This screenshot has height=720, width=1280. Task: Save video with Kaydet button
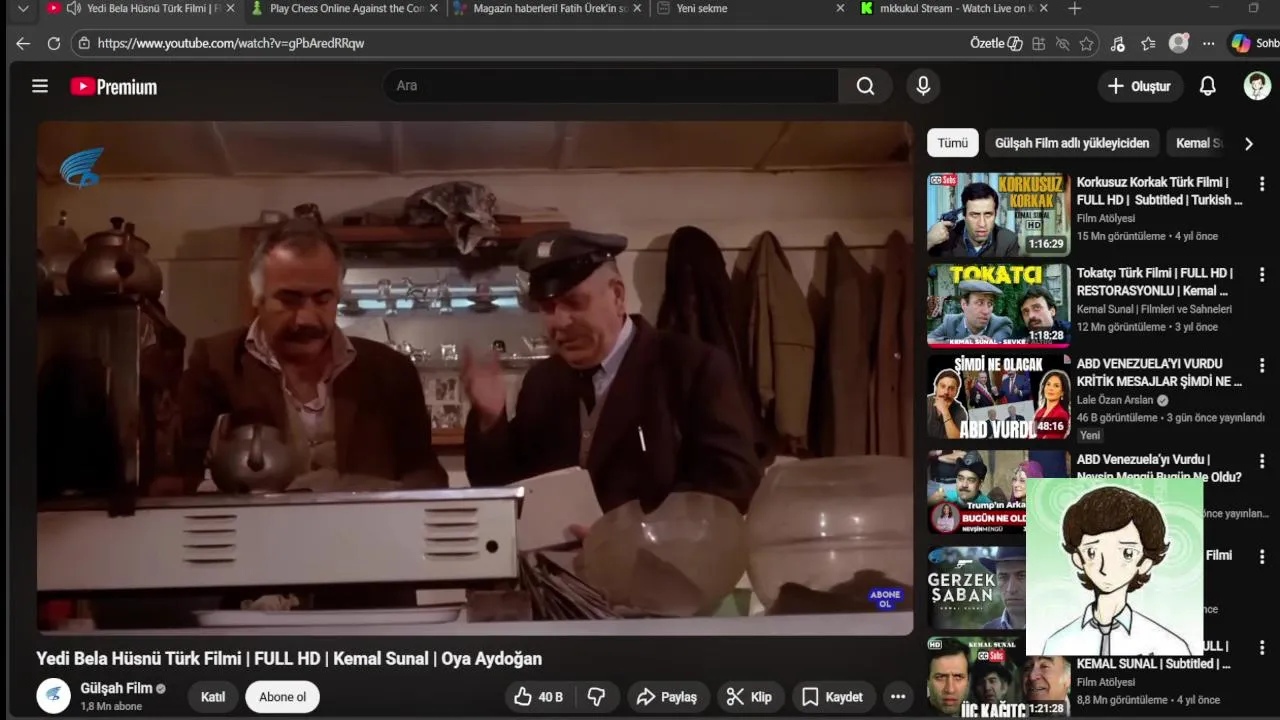coord(833,697)
